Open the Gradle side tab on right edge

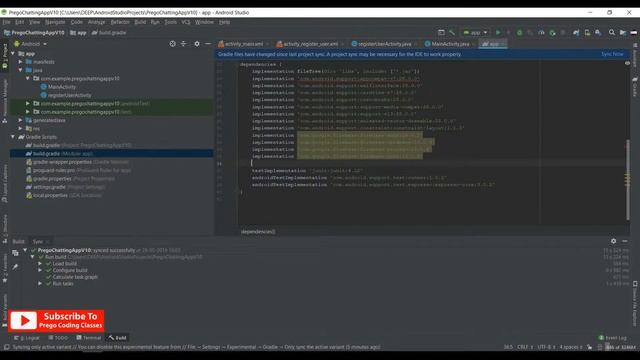pos(635,87)
